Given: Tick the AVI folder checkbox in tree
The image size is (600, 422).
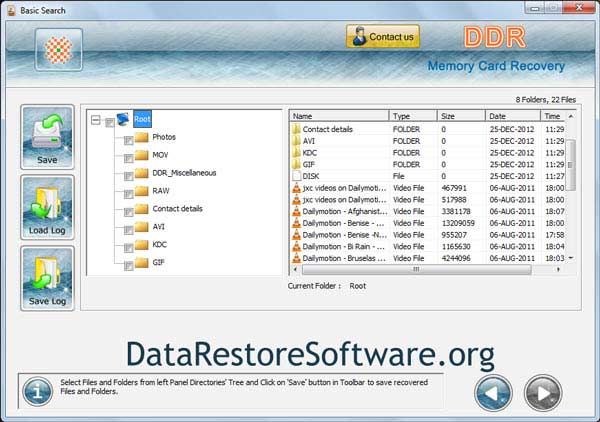Looking at the screenshot, I should pyautogui.click(x=129, y=230).
